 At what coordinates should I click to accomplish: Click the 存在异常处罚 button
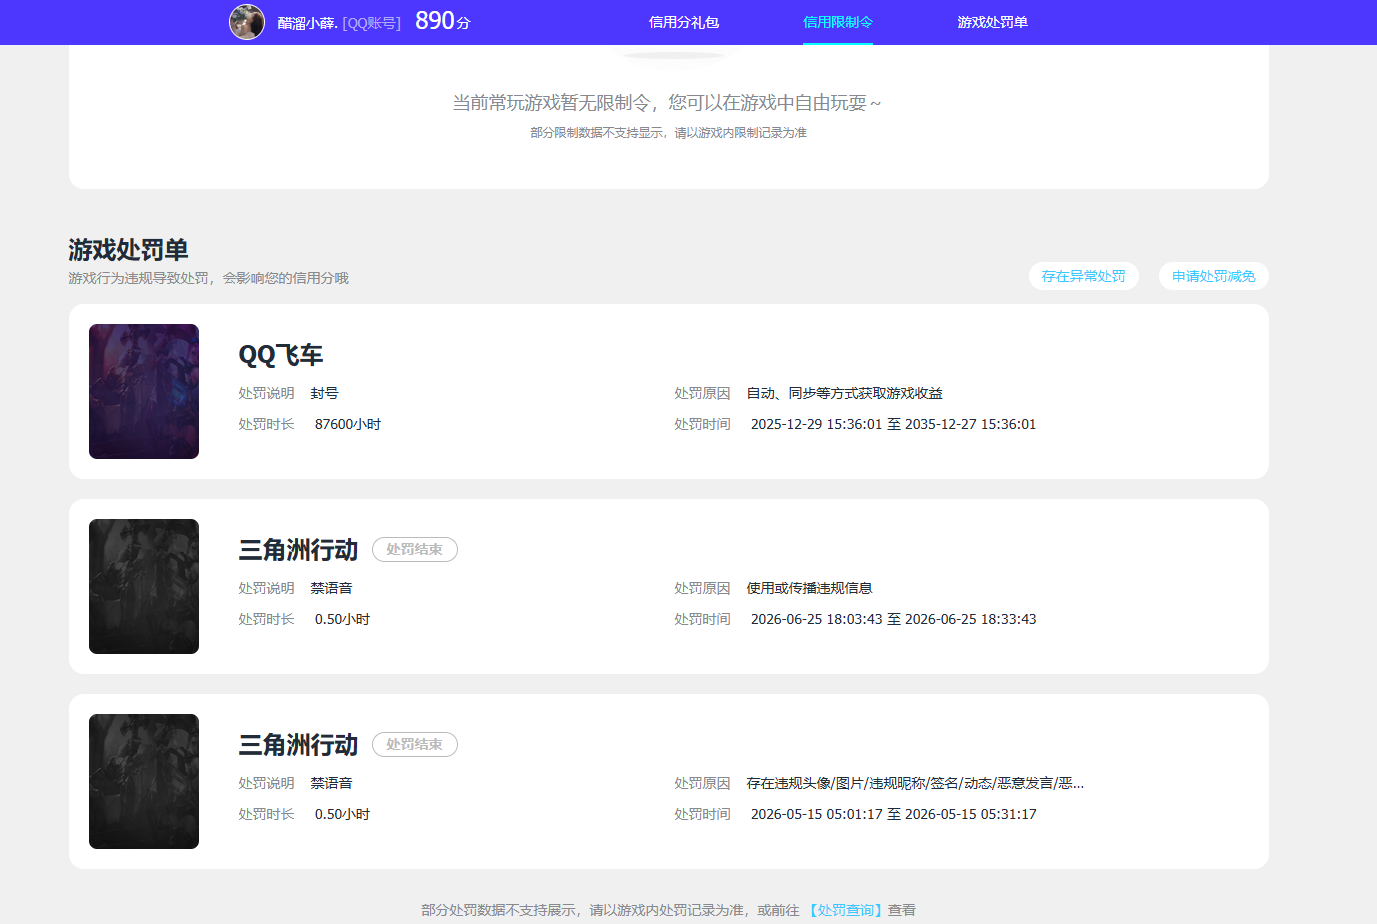tap(1084, 276)
